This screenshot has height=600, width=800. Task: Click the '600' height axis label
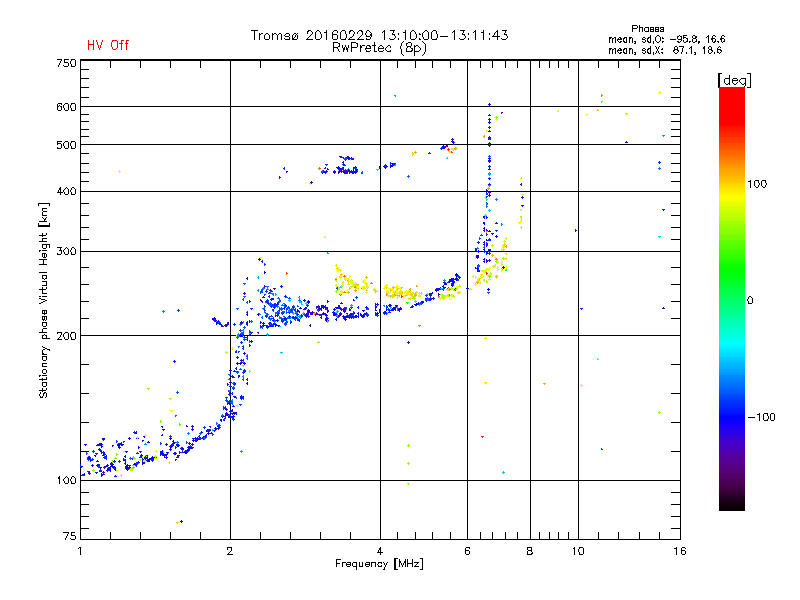(x=66, y=107)
